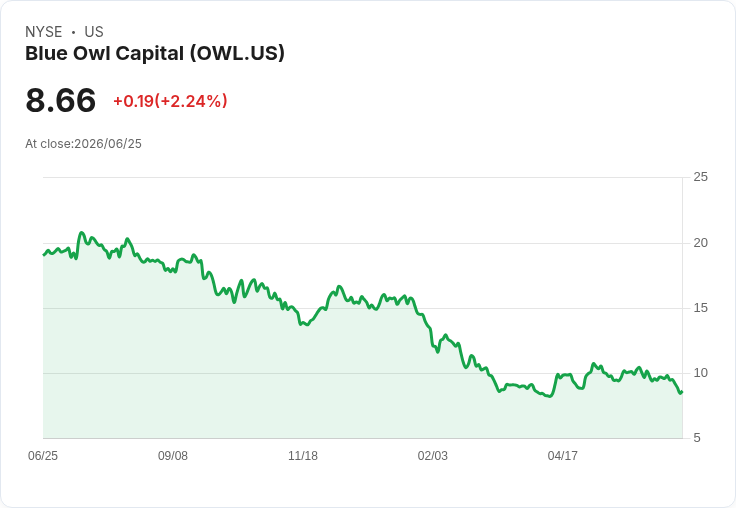Select the 02/03 date marker
The image size is (736, 508).
(x=433, y=455)
